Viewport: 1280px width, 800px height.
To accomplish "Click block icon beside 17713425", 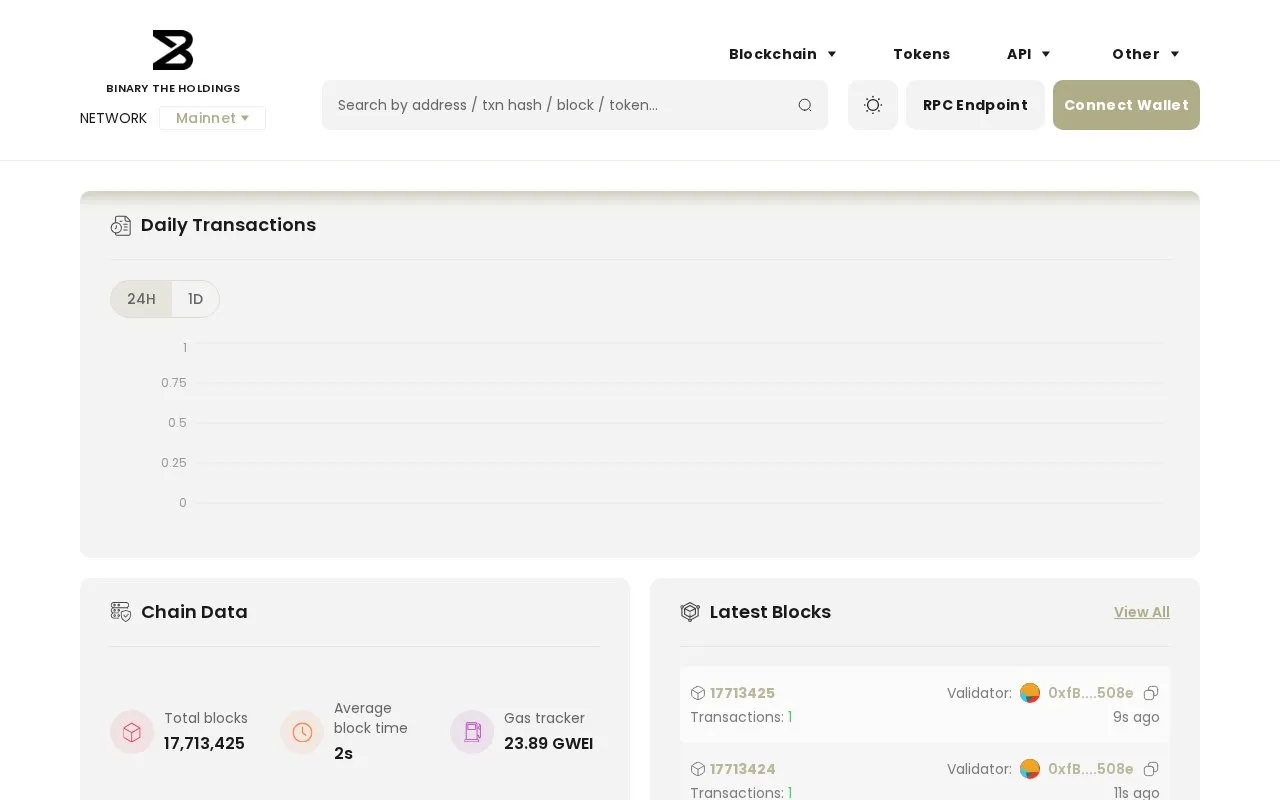I will (x=698, y=693).
